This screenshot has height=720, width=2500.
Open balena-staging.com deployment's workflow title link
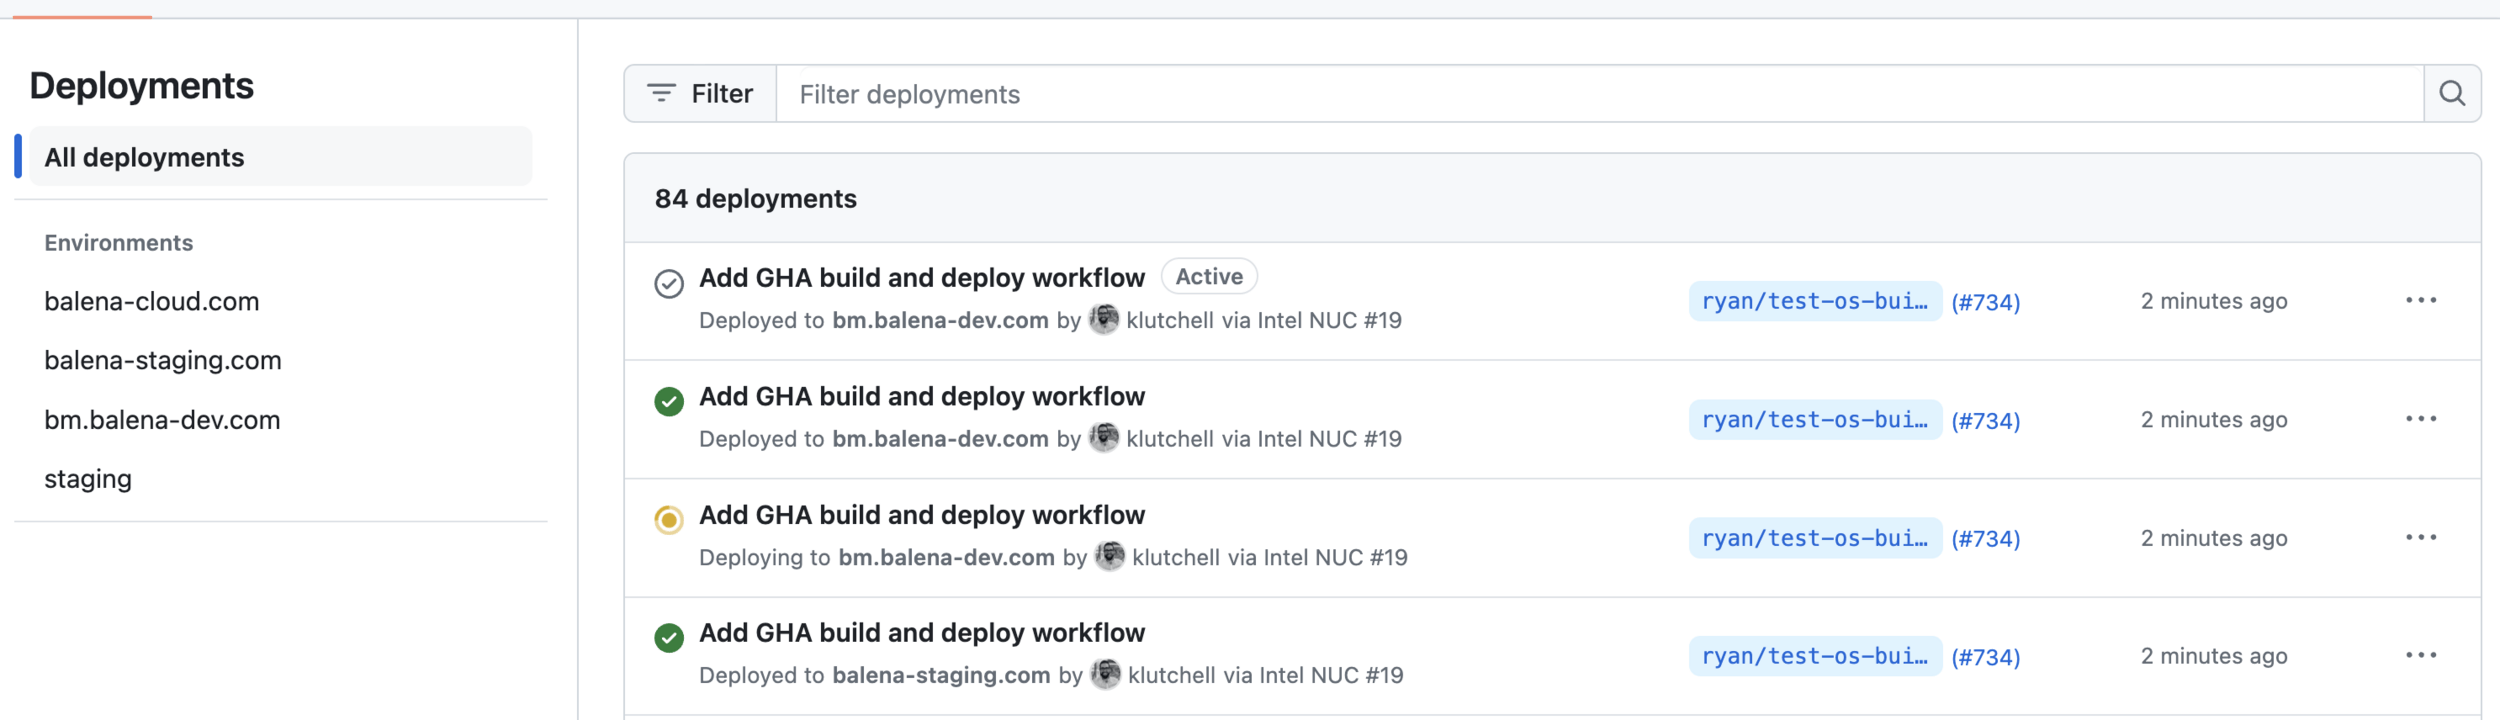click(922, 633)
